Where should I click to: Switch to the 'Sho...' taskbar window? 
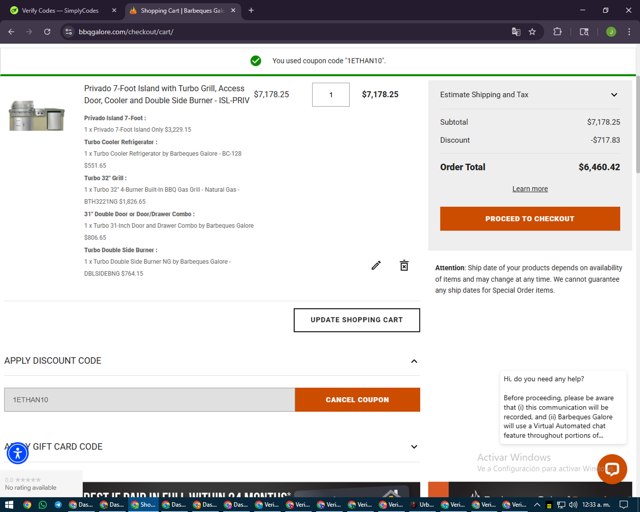pos(143,505)
